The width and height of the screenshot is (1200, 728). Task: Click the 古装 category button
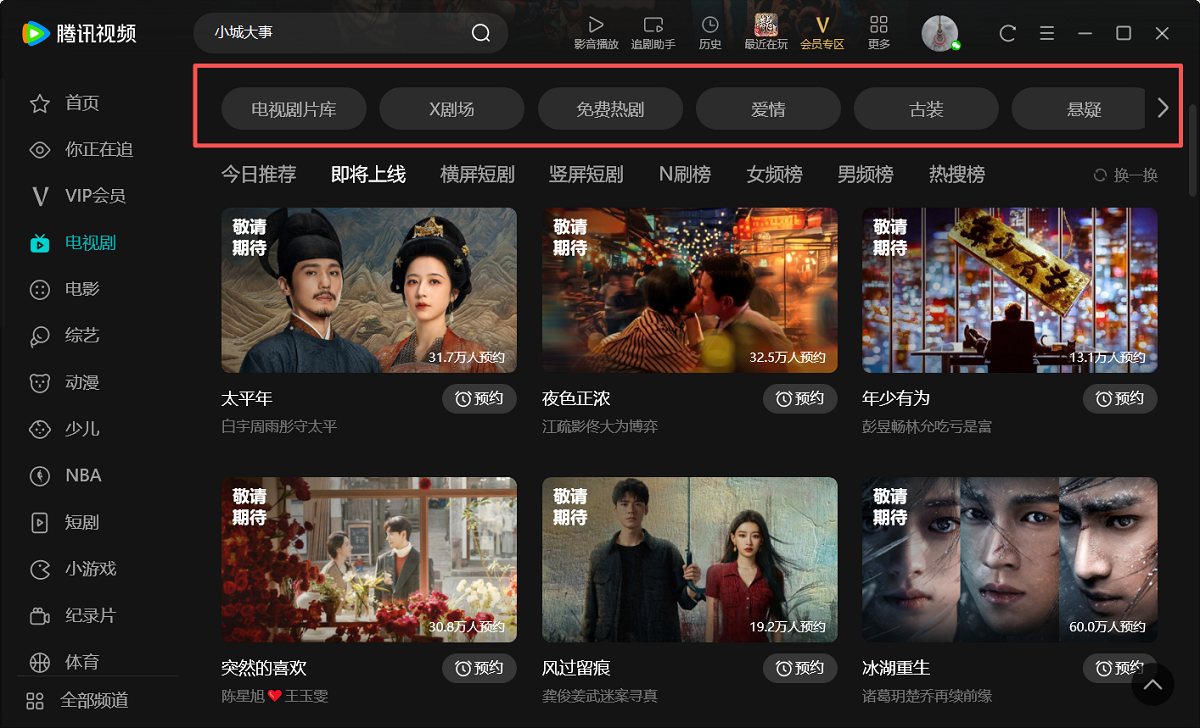(926, 109)
